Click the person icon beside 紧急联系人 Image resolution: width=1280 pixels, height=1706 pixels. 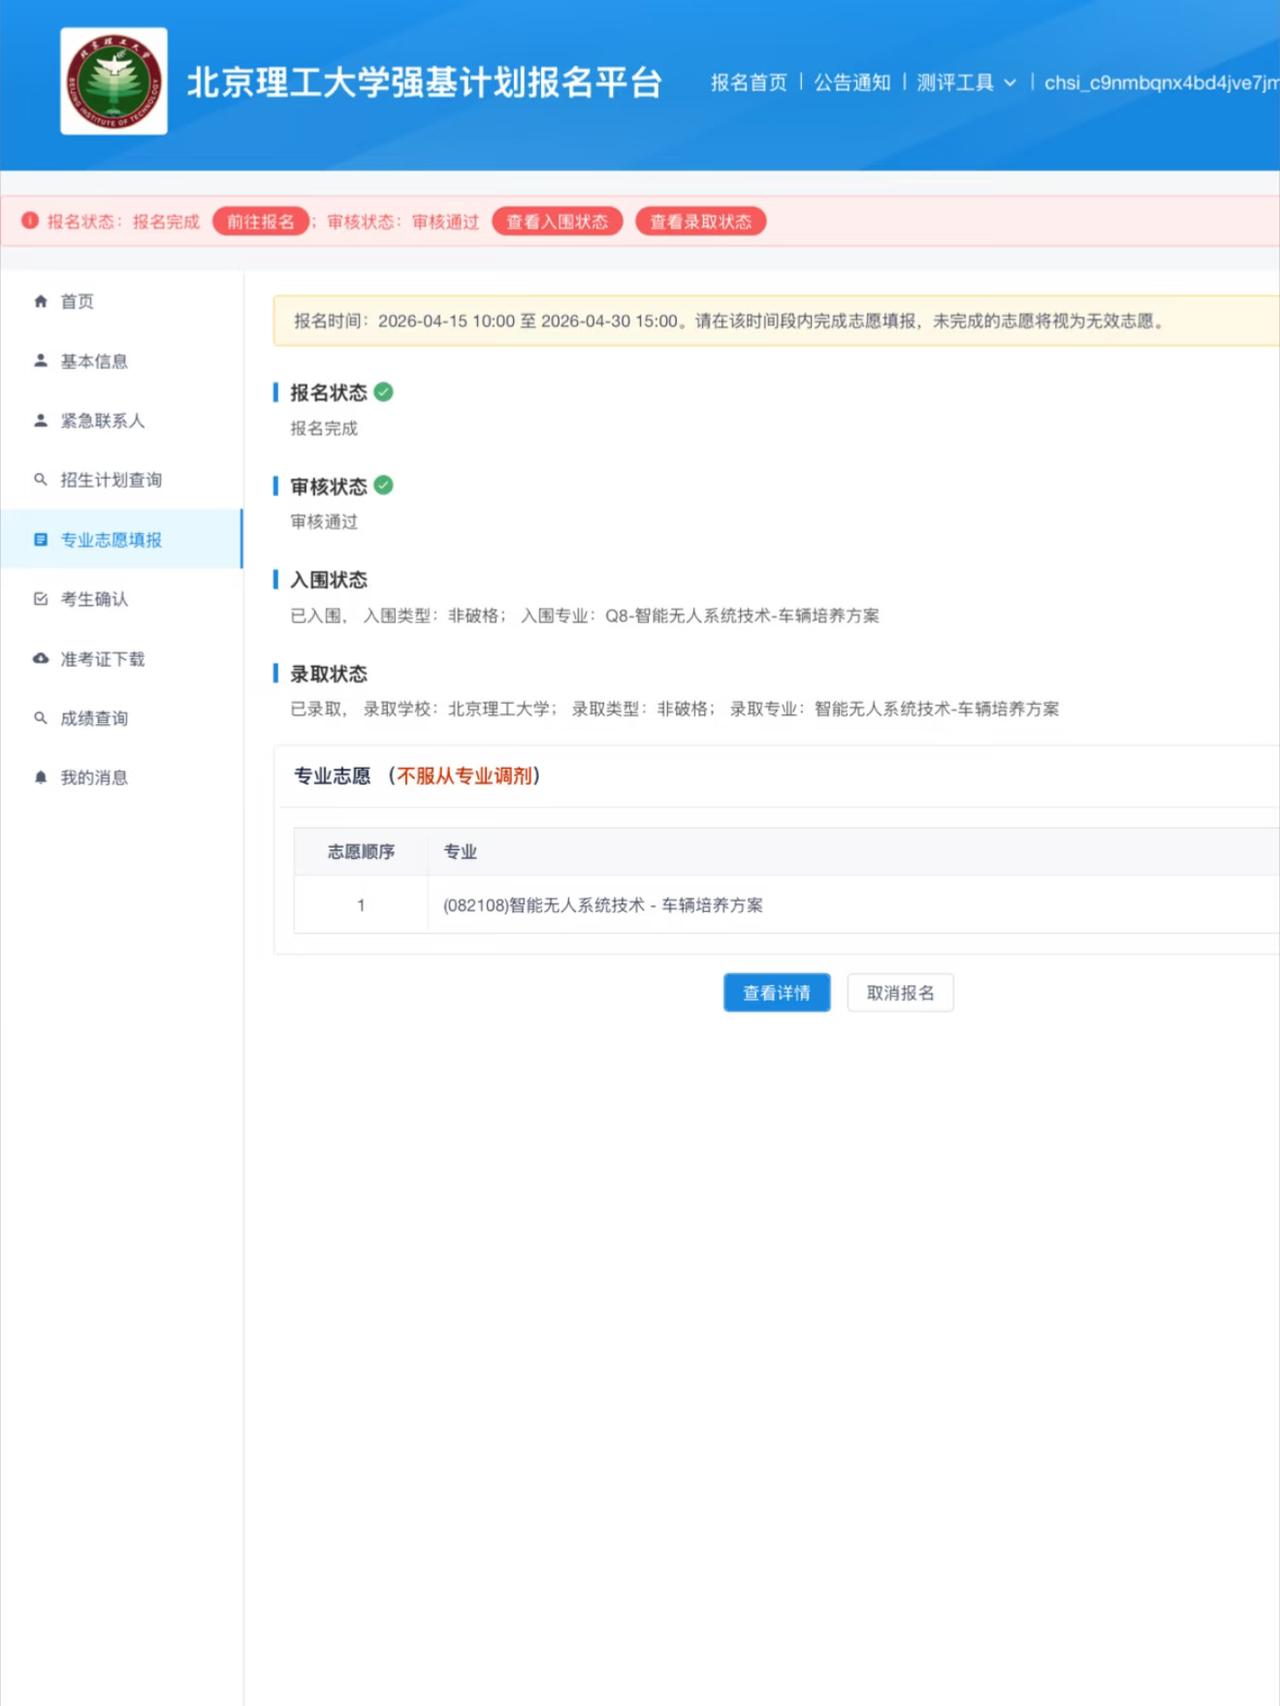click(x=41, y=420)
